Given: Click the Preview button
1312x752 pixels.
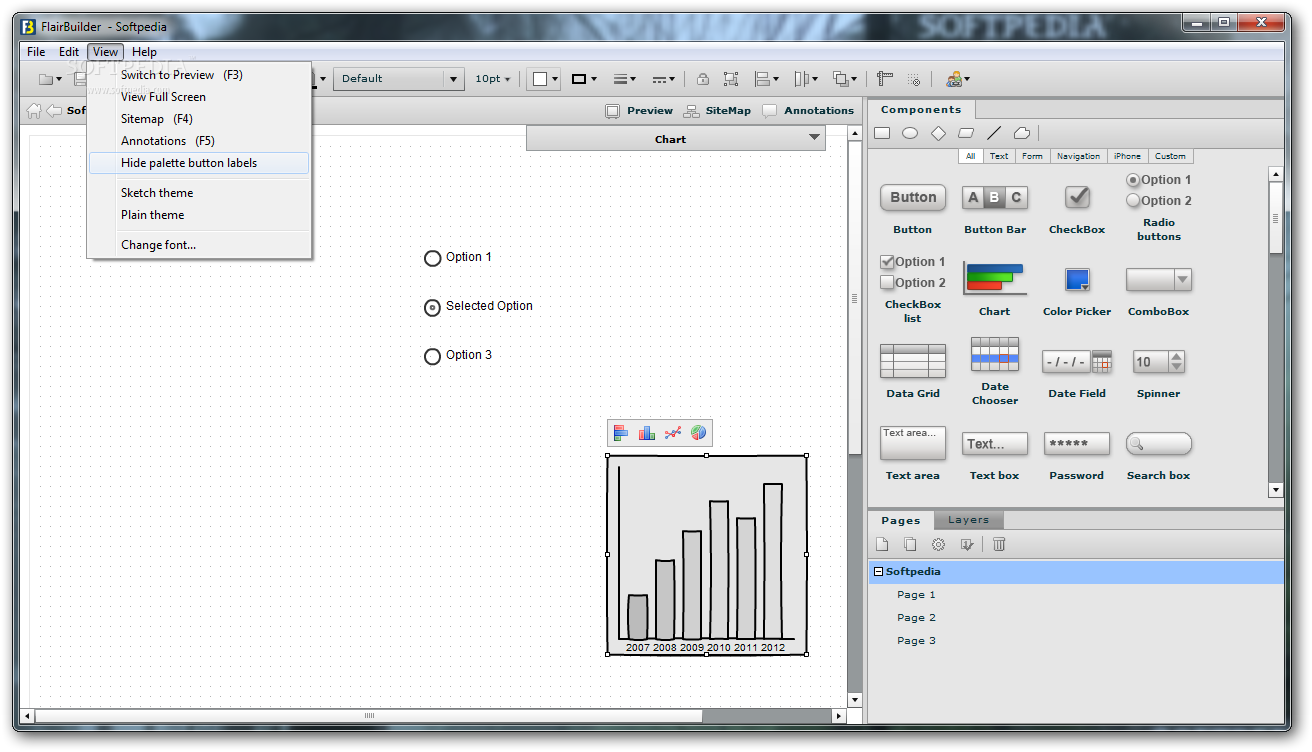Looking at the screenshot, I should (x=639, y=111).
